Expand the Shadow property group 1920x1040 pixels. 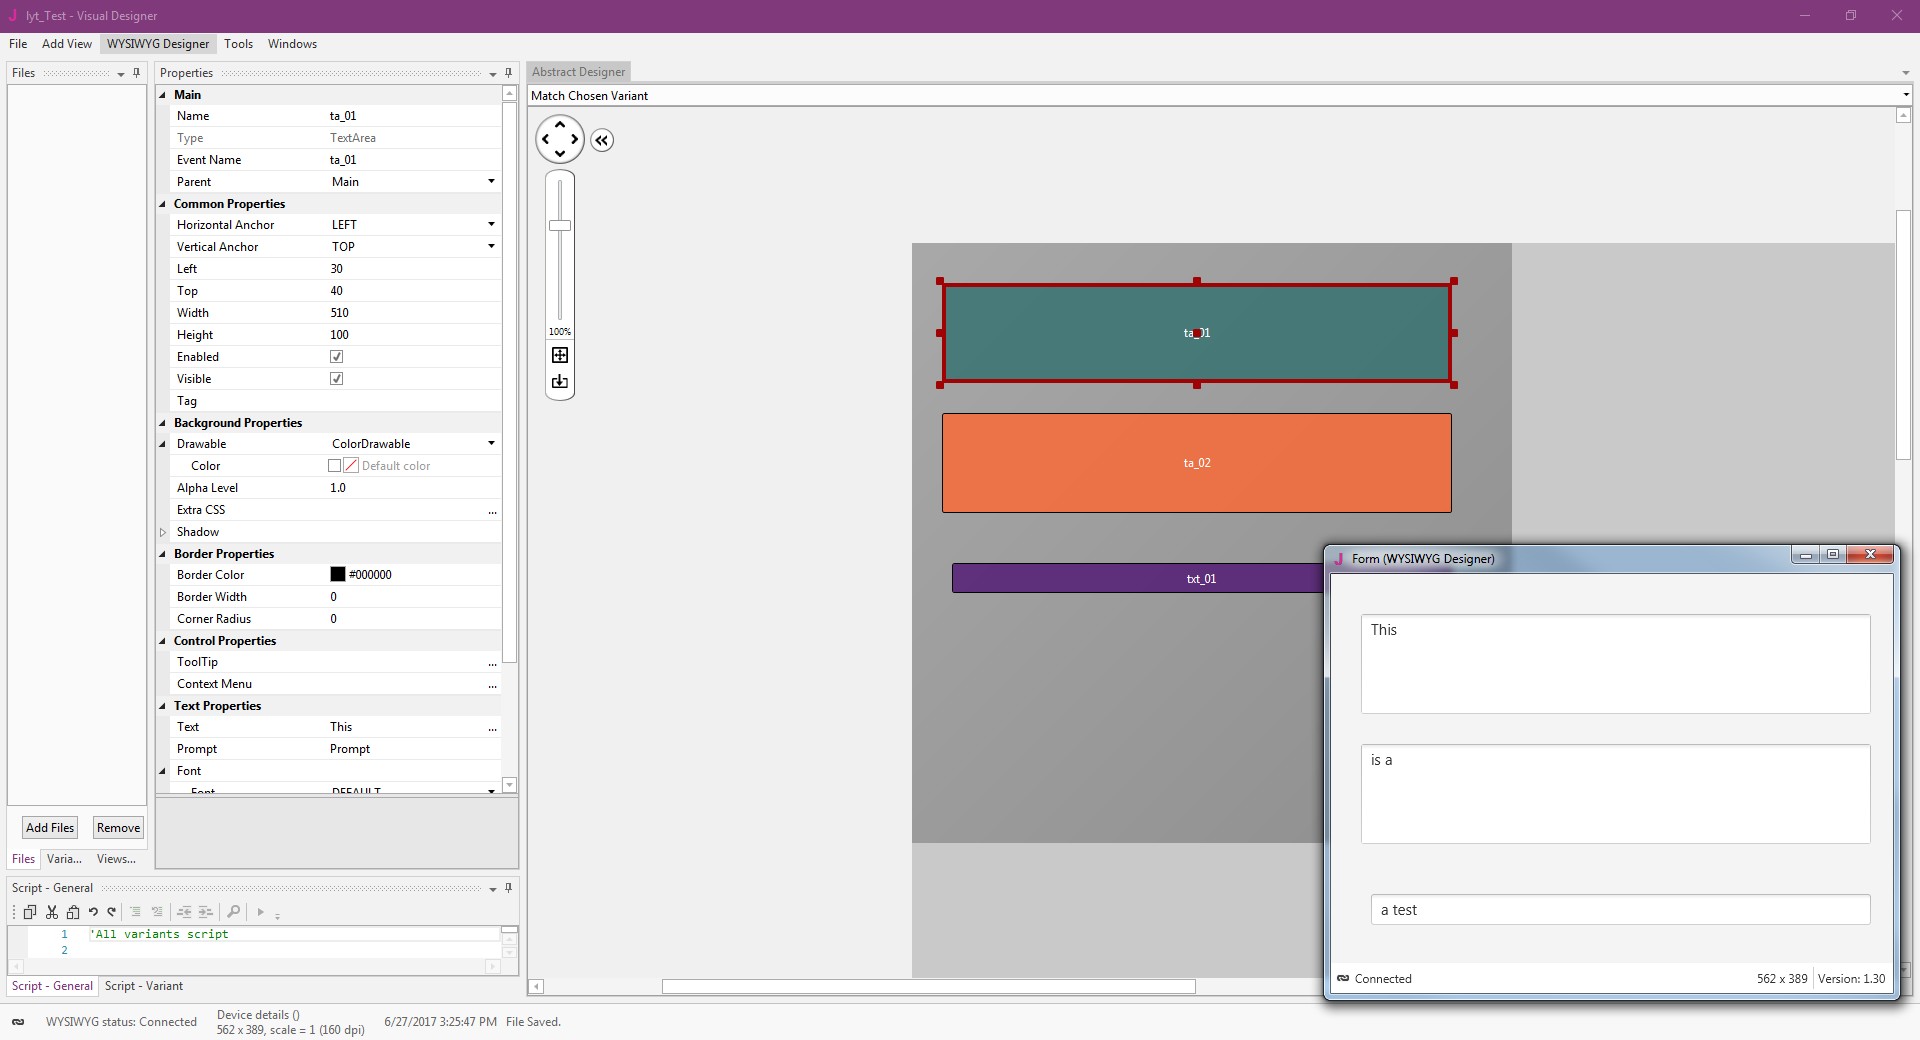coord(163,532)
